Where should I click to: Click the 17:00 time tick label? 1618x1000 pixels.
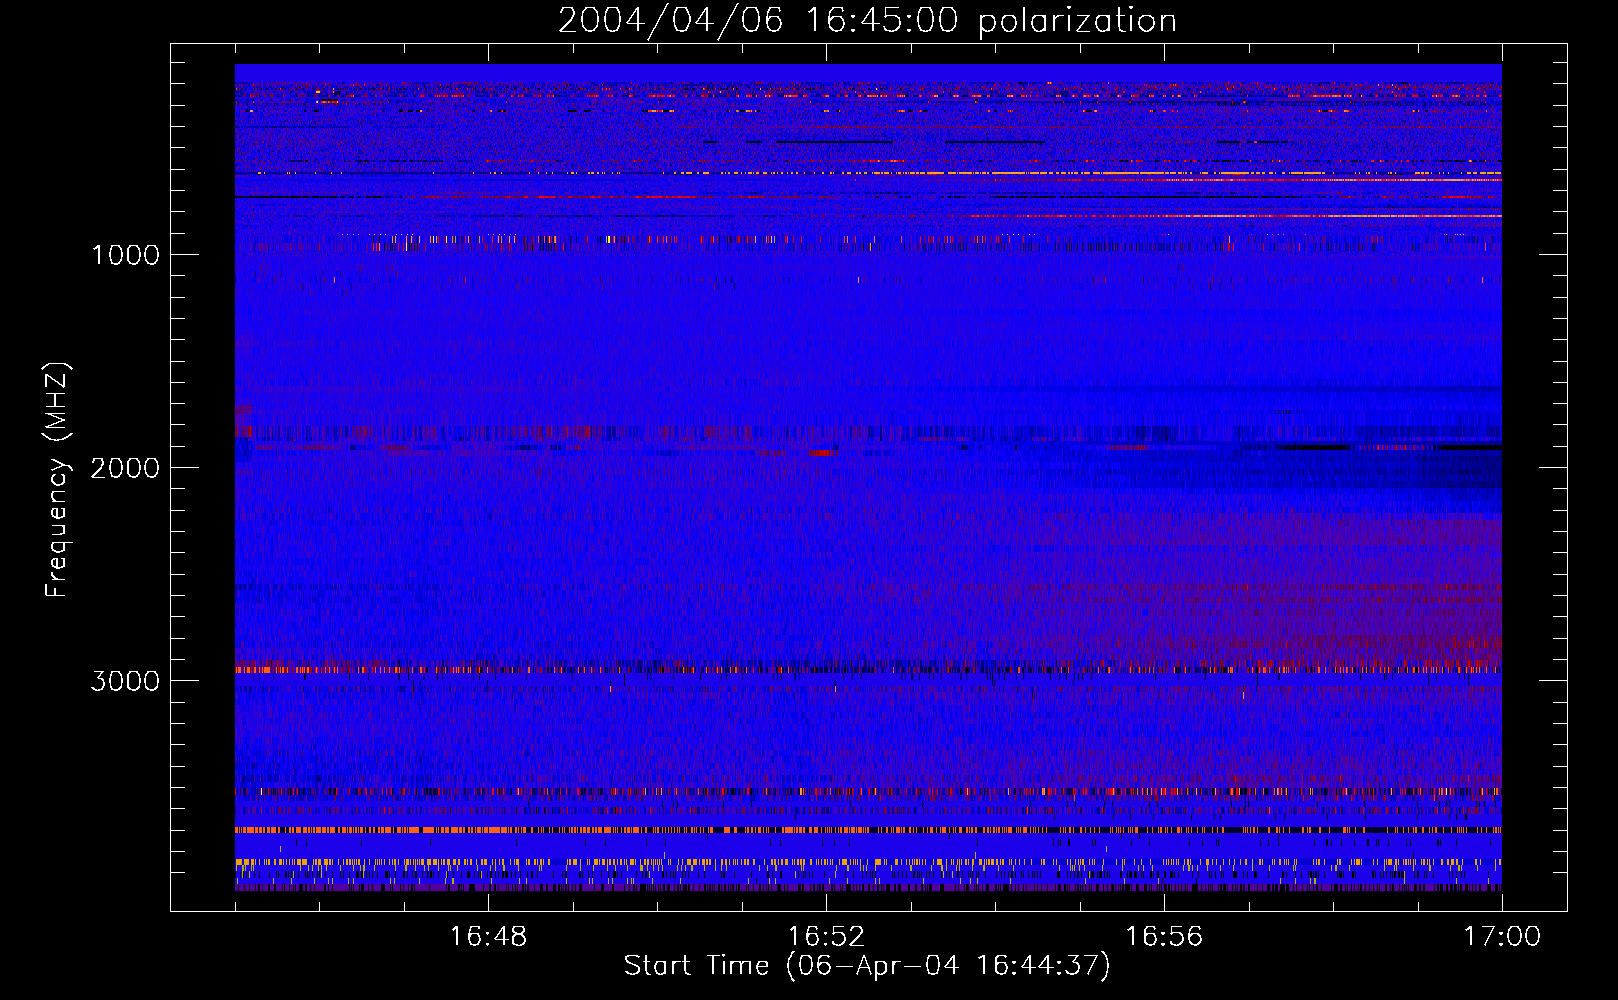pyautogui.click(x=1502, y=937)
